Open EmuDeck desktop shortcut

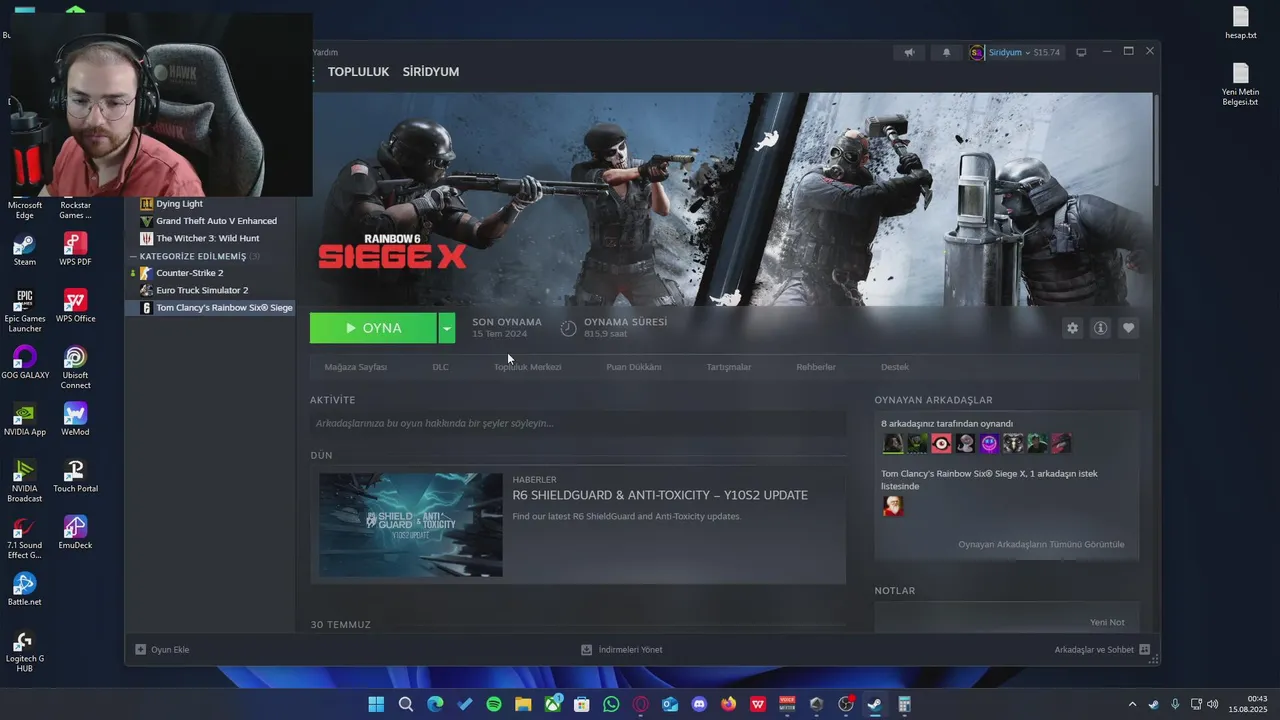pyautogui.click(x=75, y=533)
